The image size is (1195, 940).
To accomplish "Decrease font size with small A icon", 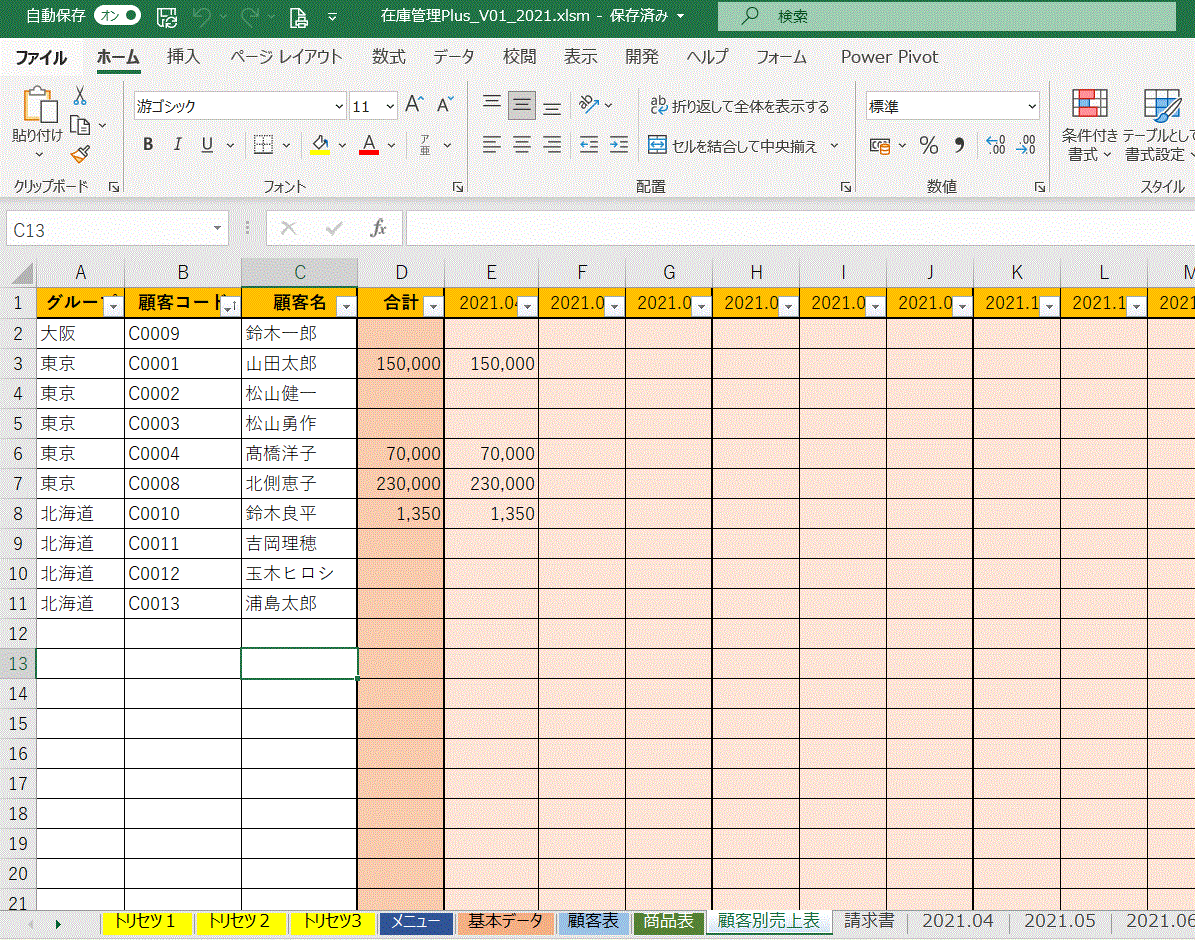I will (445, 105).
